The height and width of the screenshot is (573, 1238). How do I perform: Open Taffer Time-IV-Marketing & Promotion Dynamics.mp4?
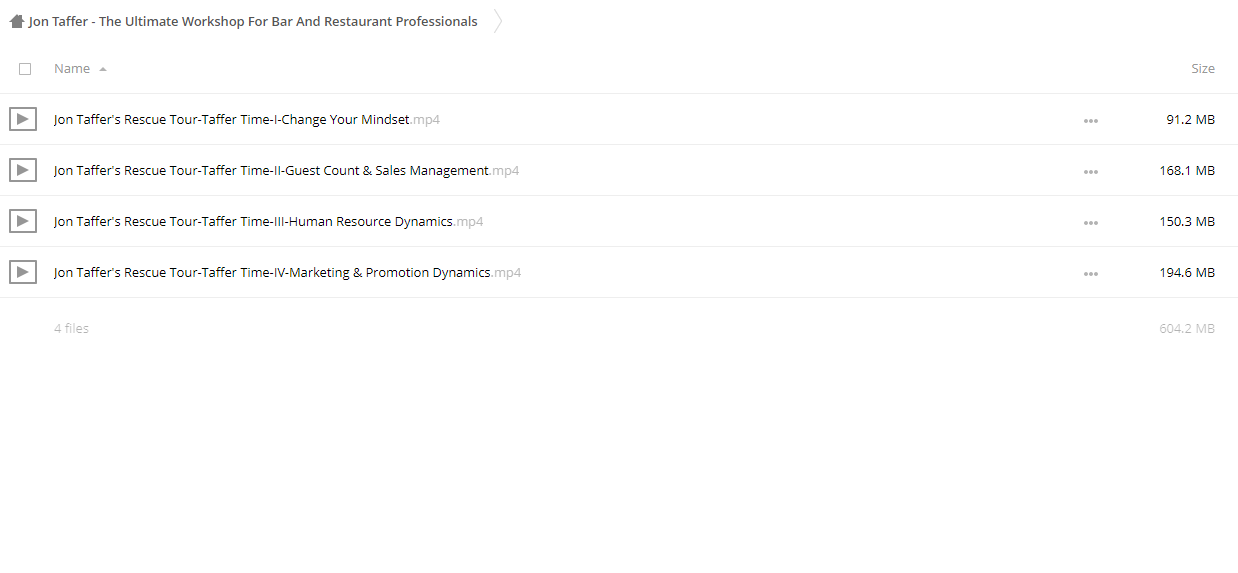288,272
